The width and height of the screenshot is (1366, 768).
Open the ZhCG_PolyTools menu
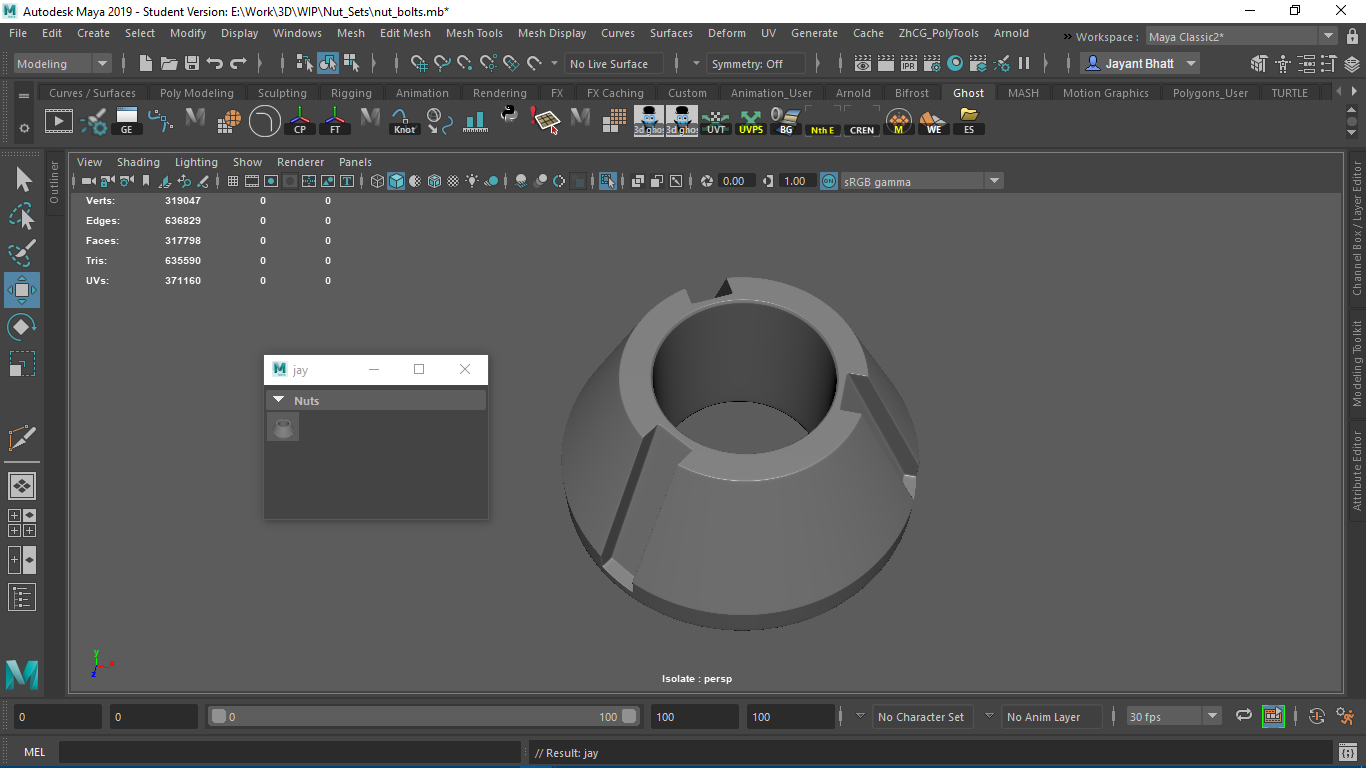[x=939, y=33]
